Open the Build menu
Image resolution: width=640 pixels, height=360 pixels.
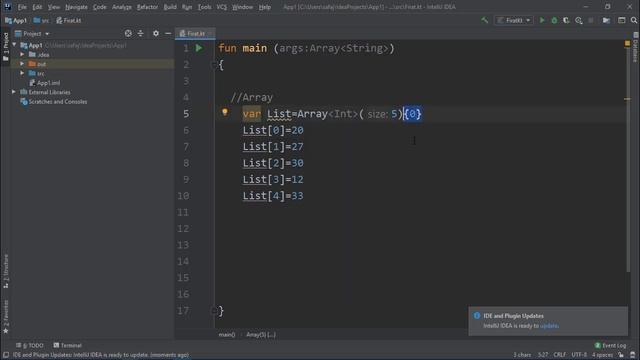[x=170, y=7]
